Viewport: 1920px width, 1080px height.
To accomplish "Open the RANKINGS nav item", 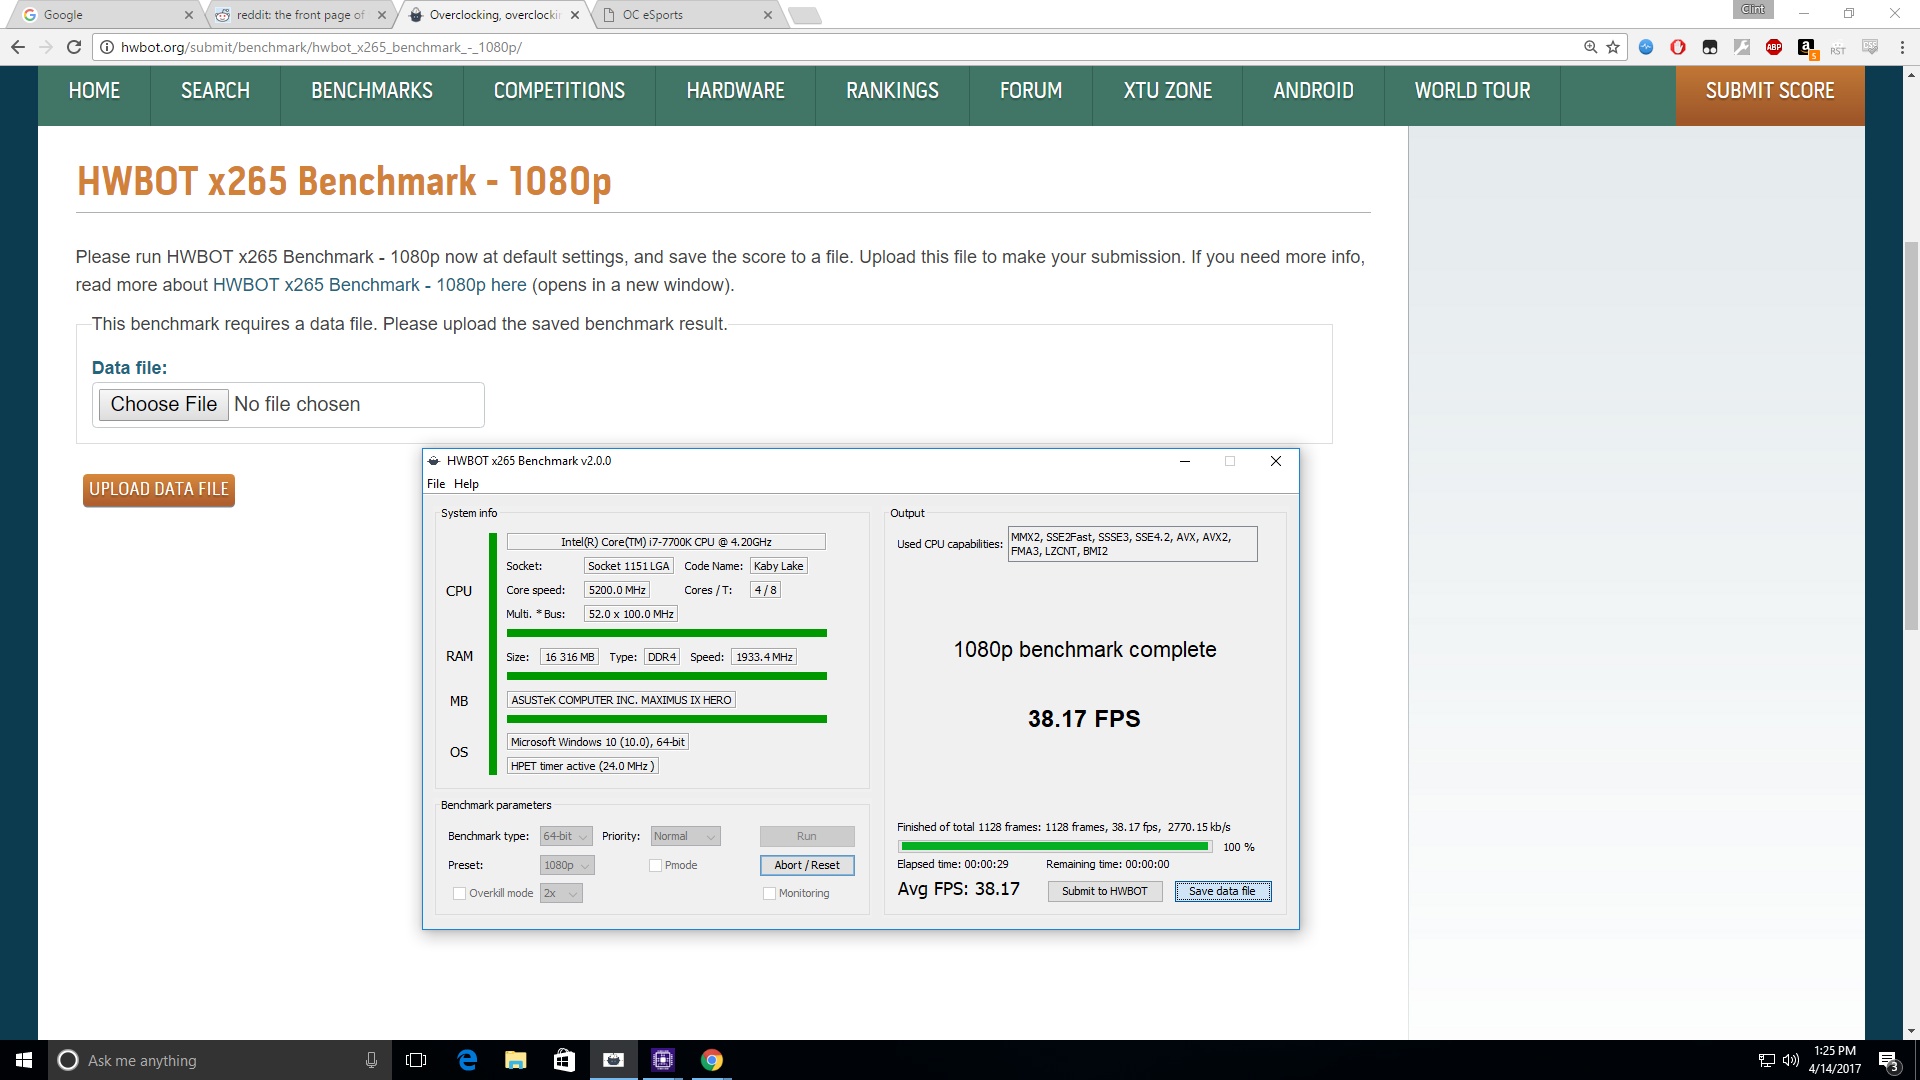I will pos(892,91).
